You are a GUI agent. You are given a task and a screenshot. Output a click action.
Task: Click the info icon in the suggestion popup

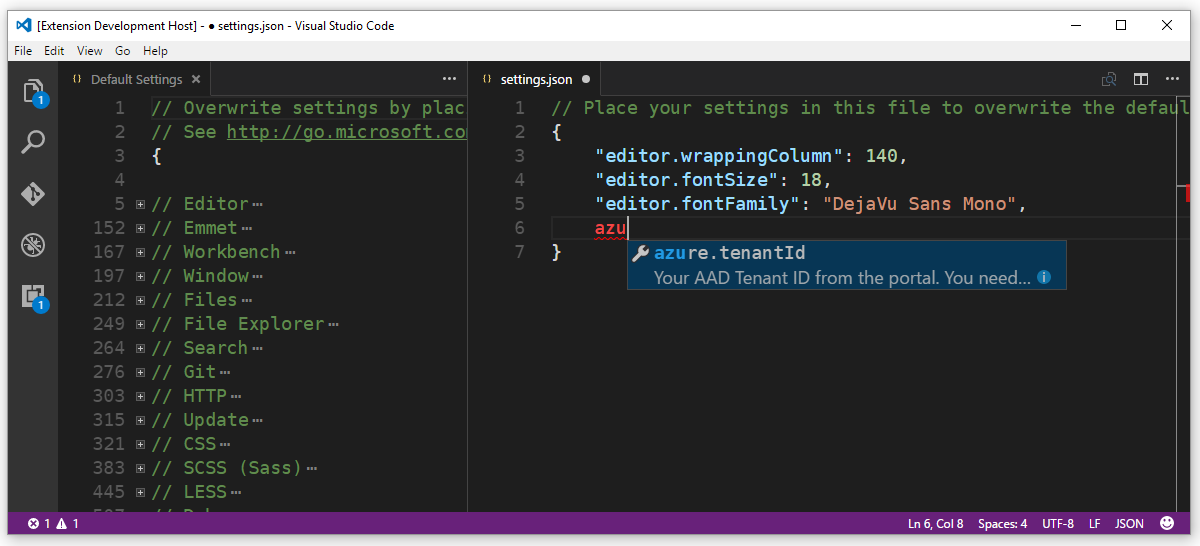tap(1044, 277)
